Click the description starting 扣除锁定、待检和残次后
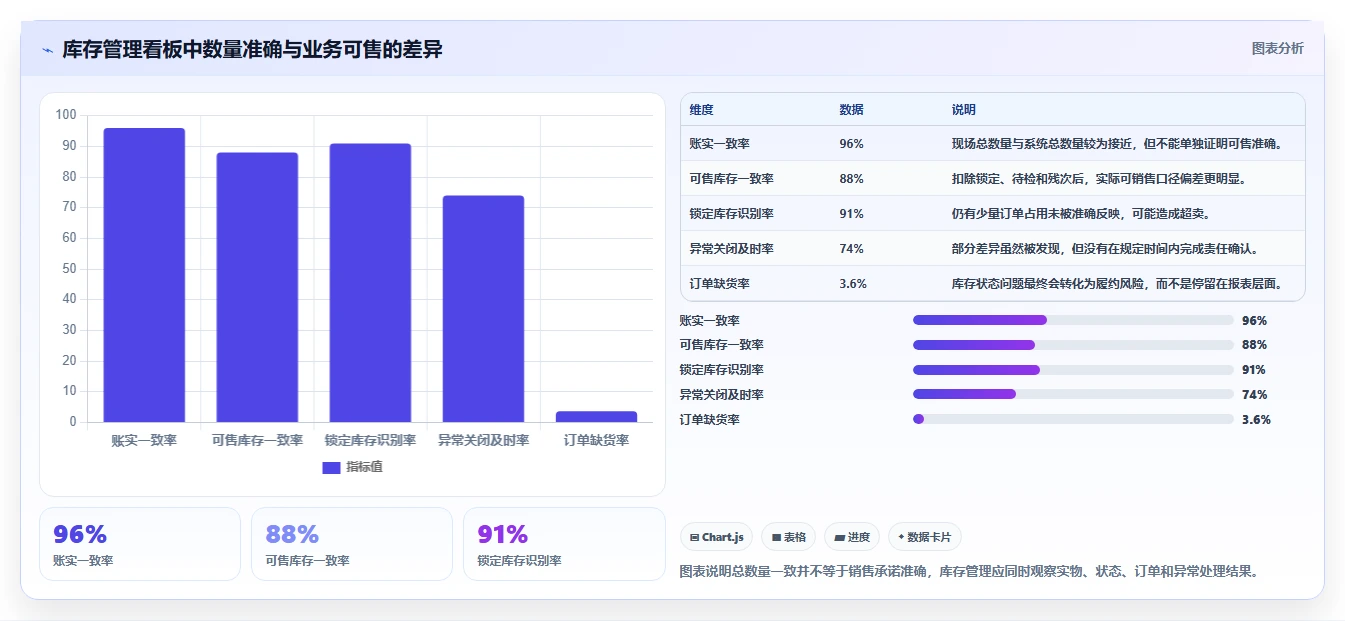1345x621 pixels. click(1100, 179)
